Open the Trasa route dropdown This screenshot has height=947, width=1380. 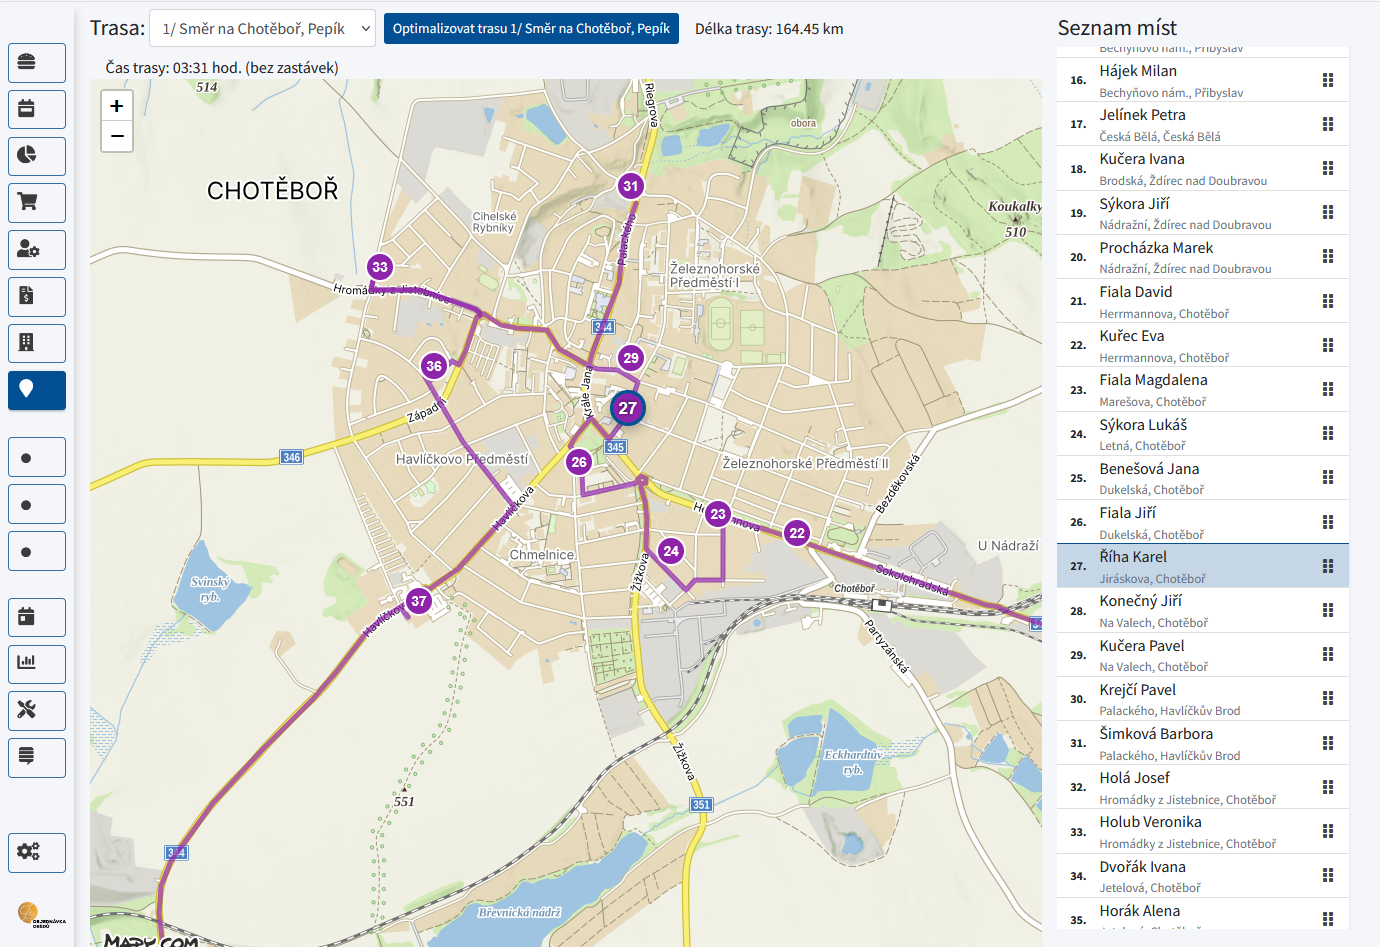pyautogui.click(x=262, y=29)
